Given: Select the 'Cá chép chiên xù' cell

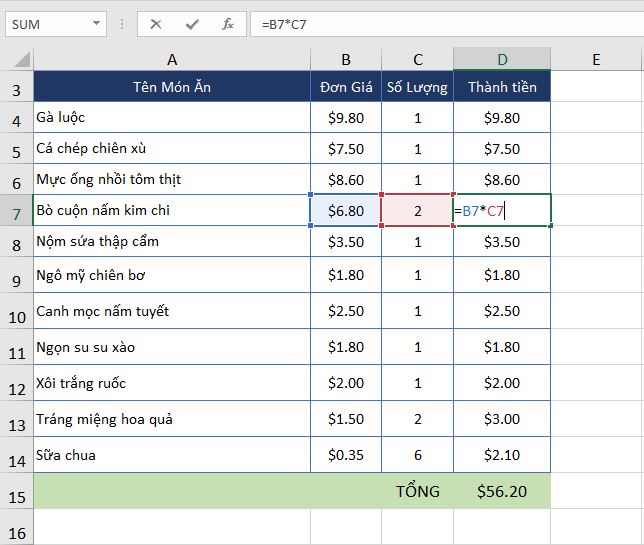Looking at the screenshot, I should pos(172,148).
